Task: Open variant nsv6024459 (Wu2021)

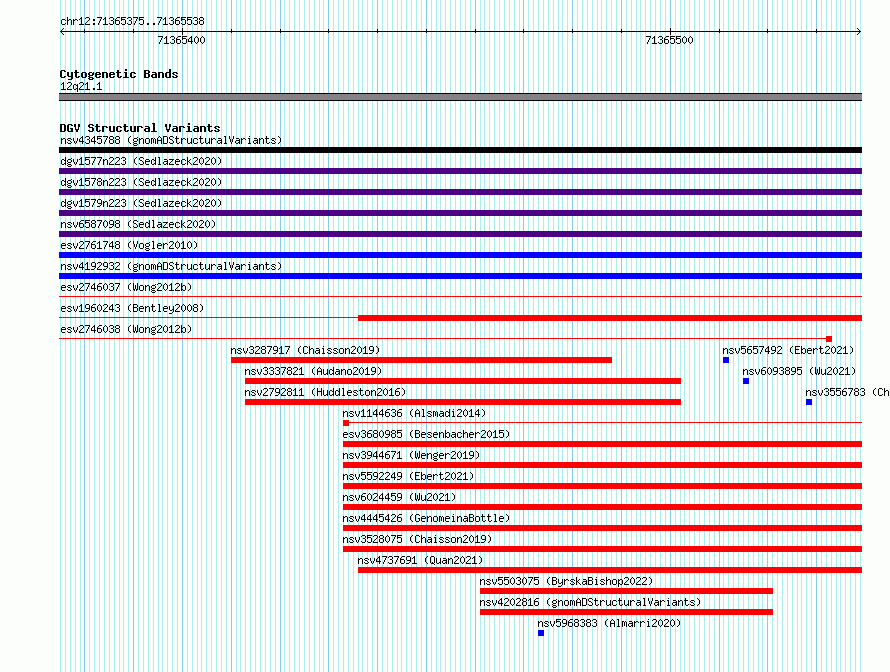Action: [399, 497]
